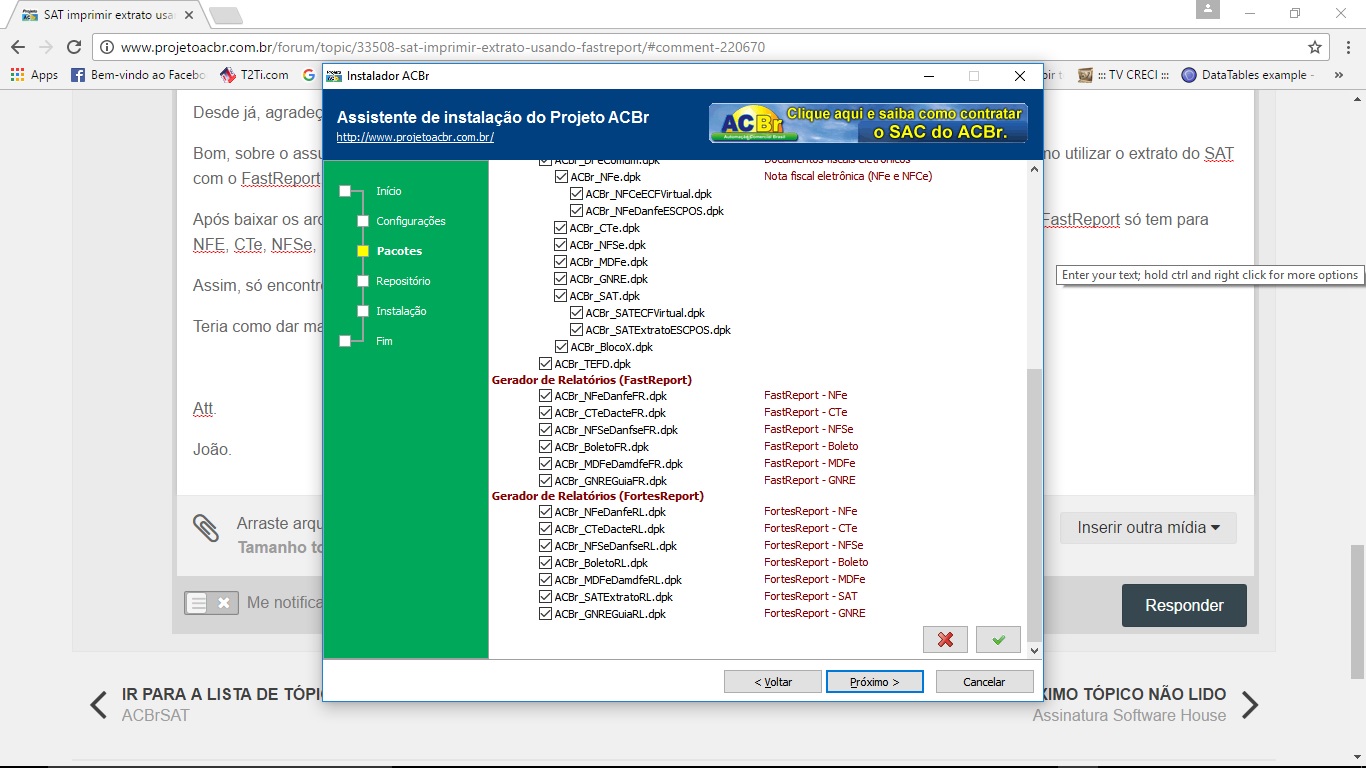Click the ACBr SAC banner image
Viewport: 1366px width, 768px height.
pyautogui.click(x=868, y=123)
